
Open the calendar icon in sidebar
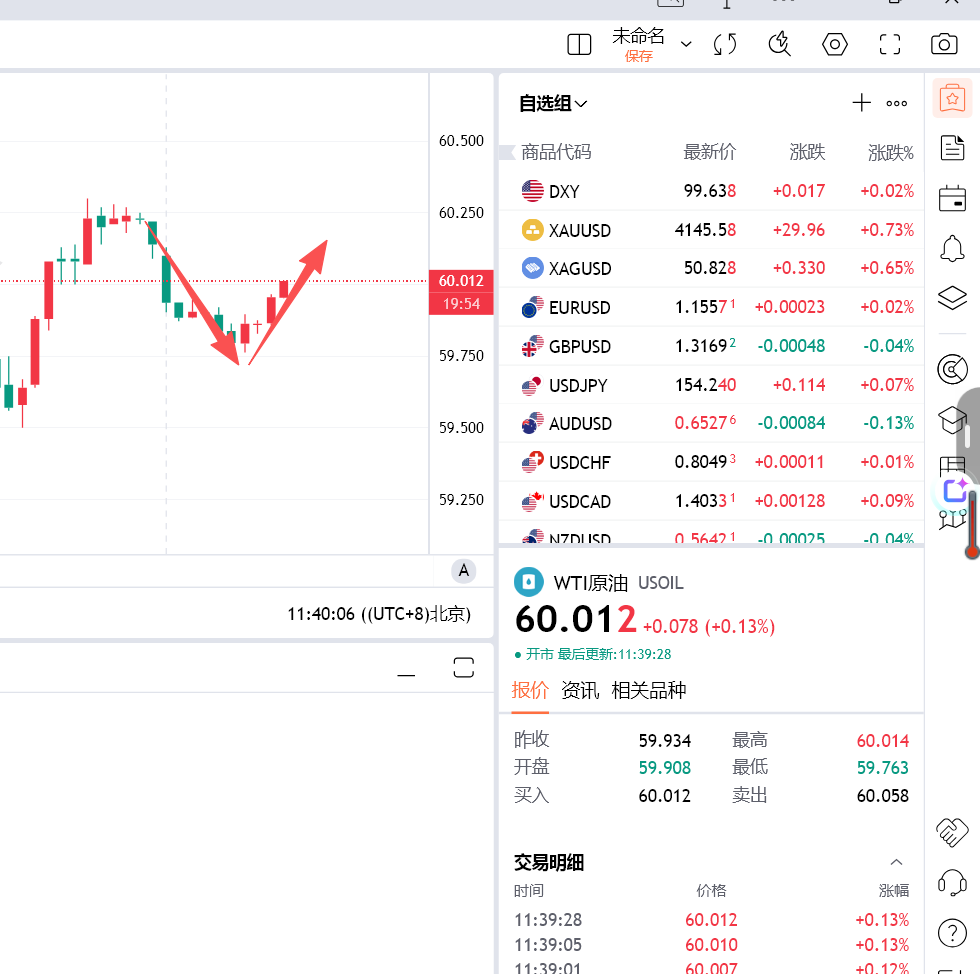pos(953,198)
